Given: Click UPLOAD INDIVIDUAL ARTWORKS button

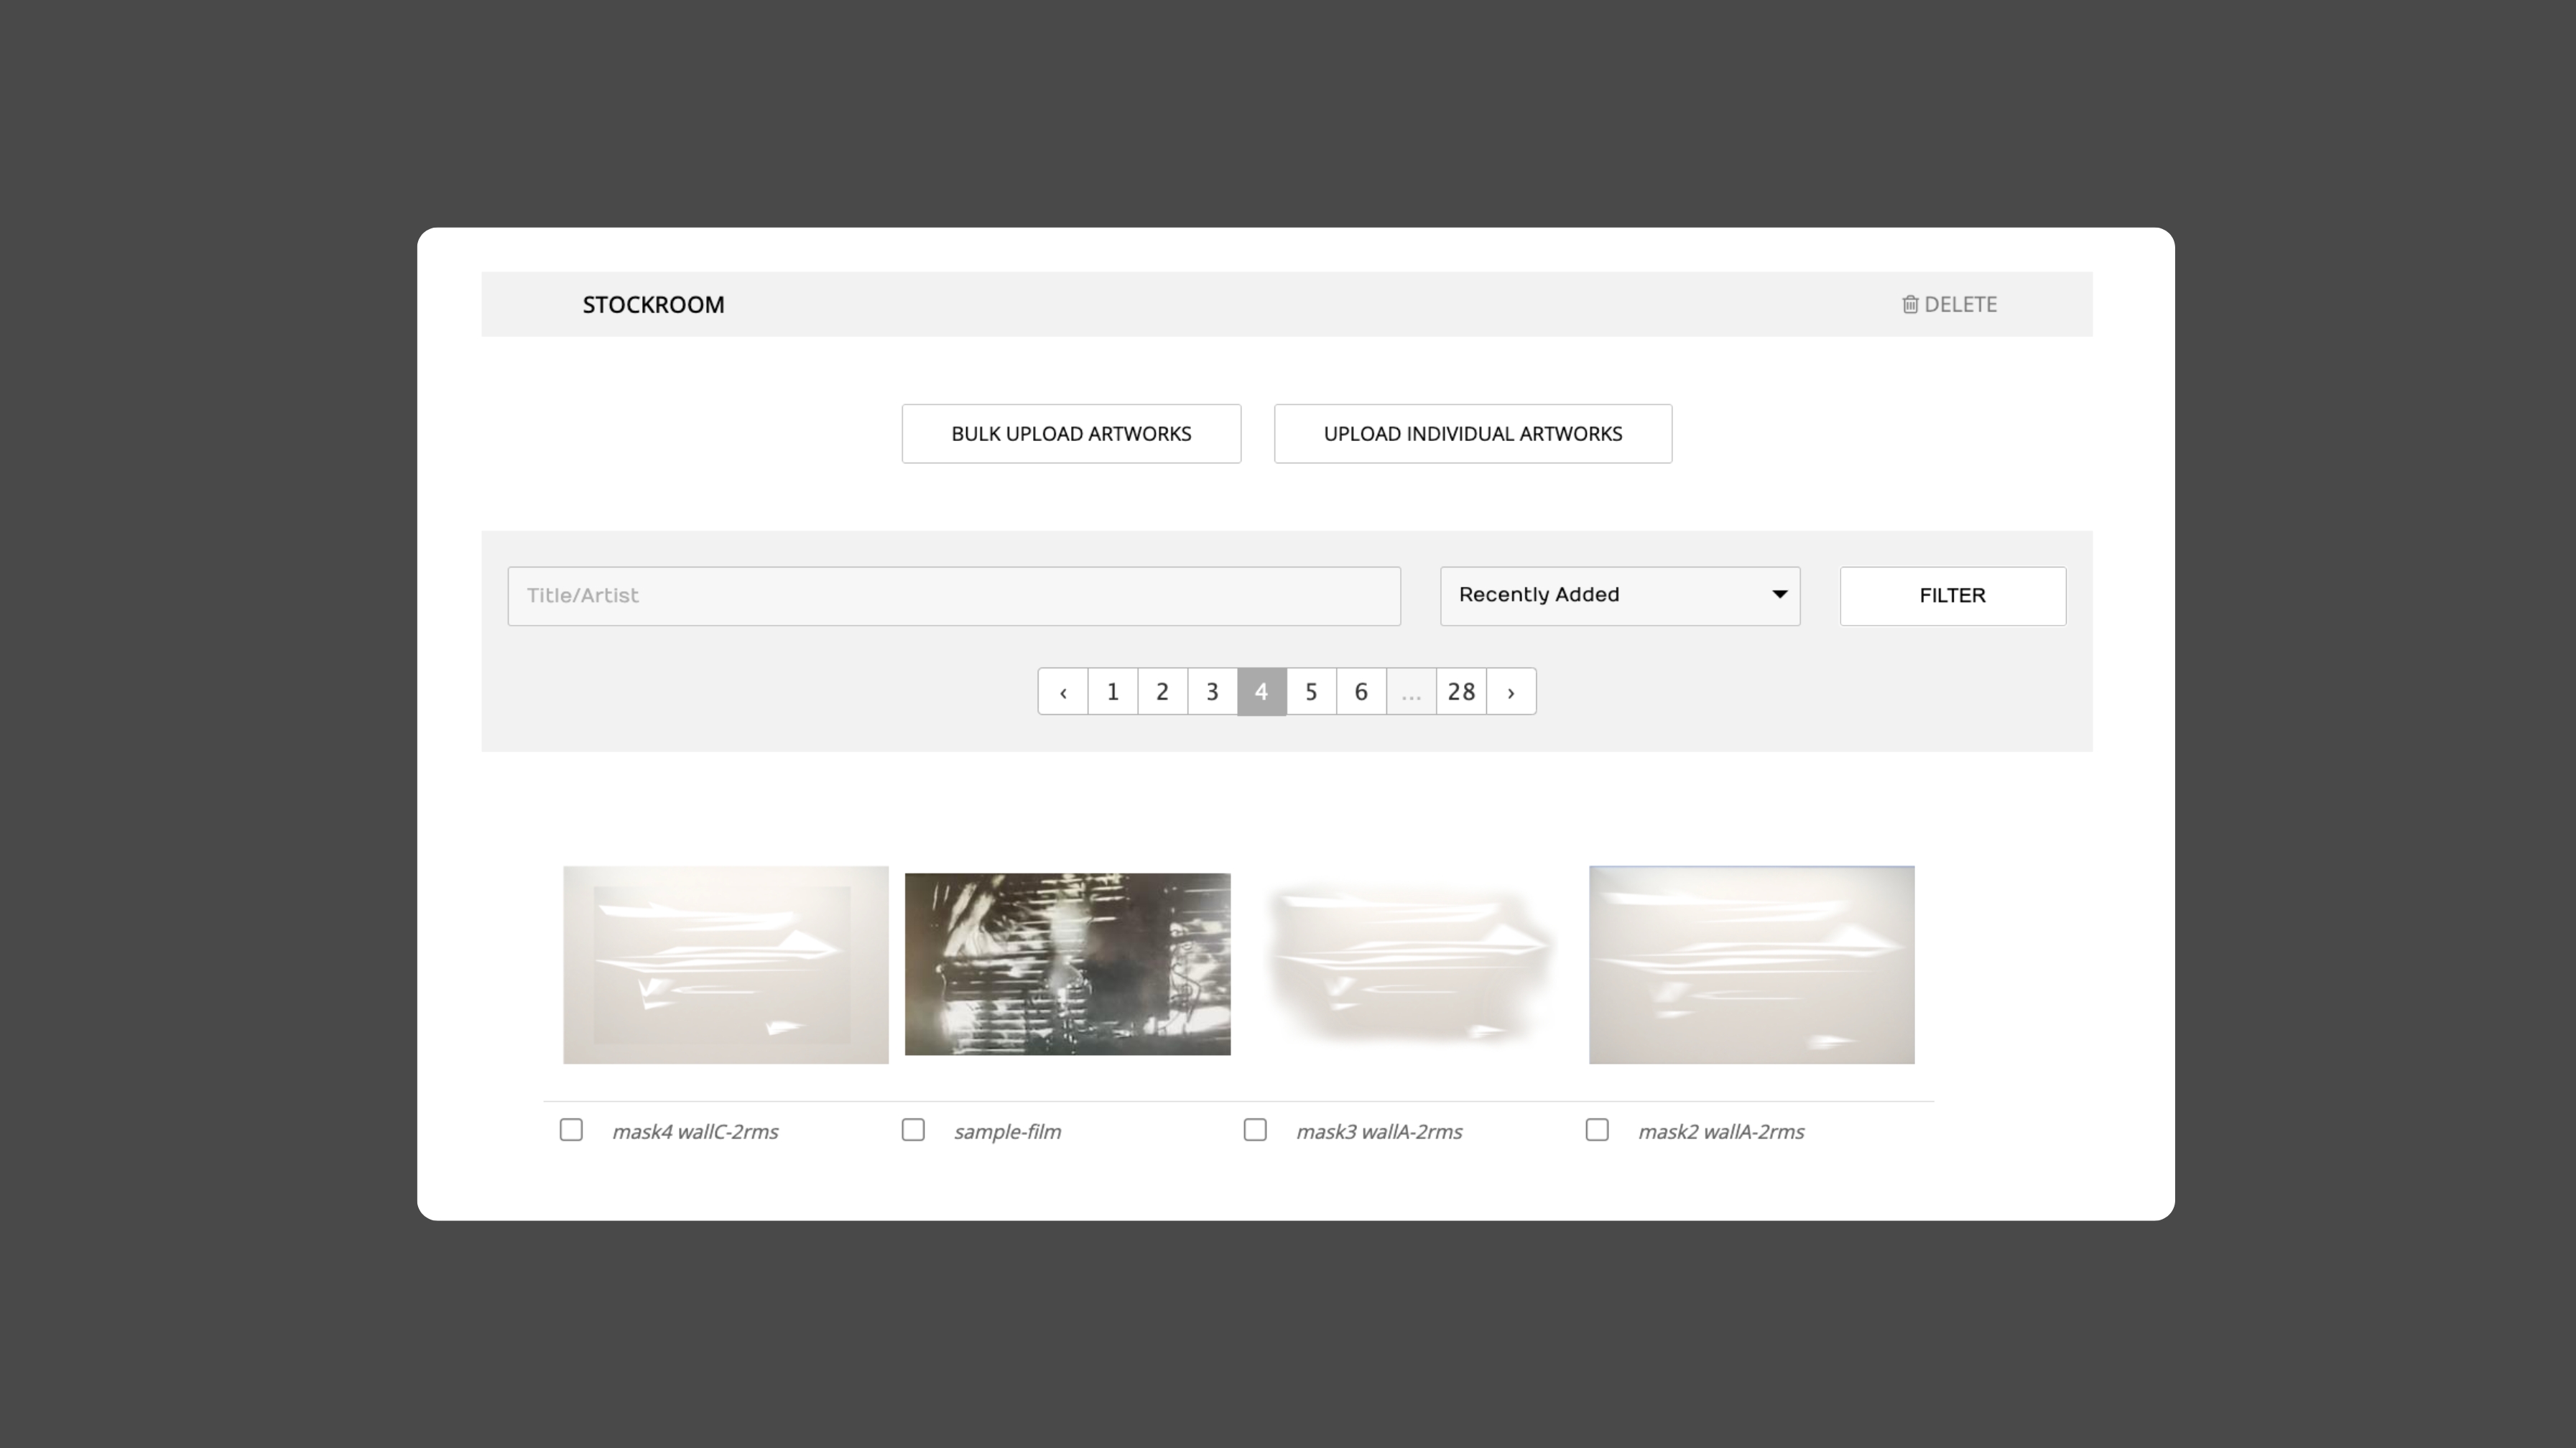Looking at the screenshot, I should (1473, 434).
